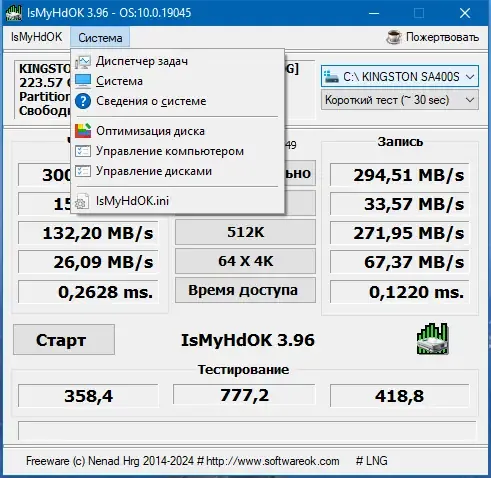Open the IsMyHdOK.ini file entry
491x478 pixels.
click(178, 201)
